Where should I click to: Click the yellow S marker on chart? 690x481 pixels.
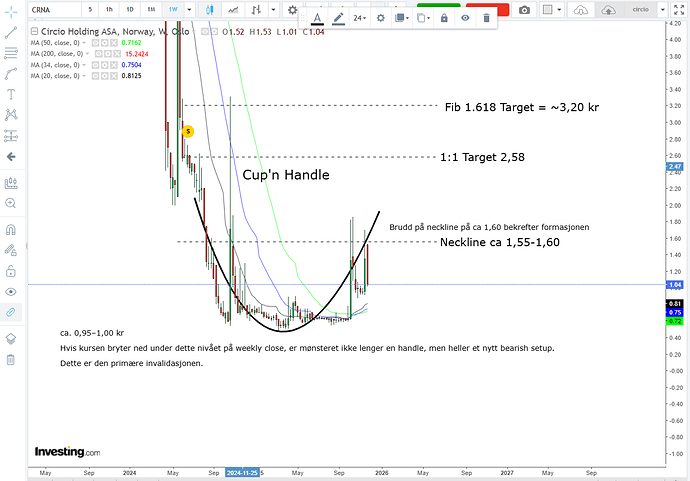pos(188,131)
